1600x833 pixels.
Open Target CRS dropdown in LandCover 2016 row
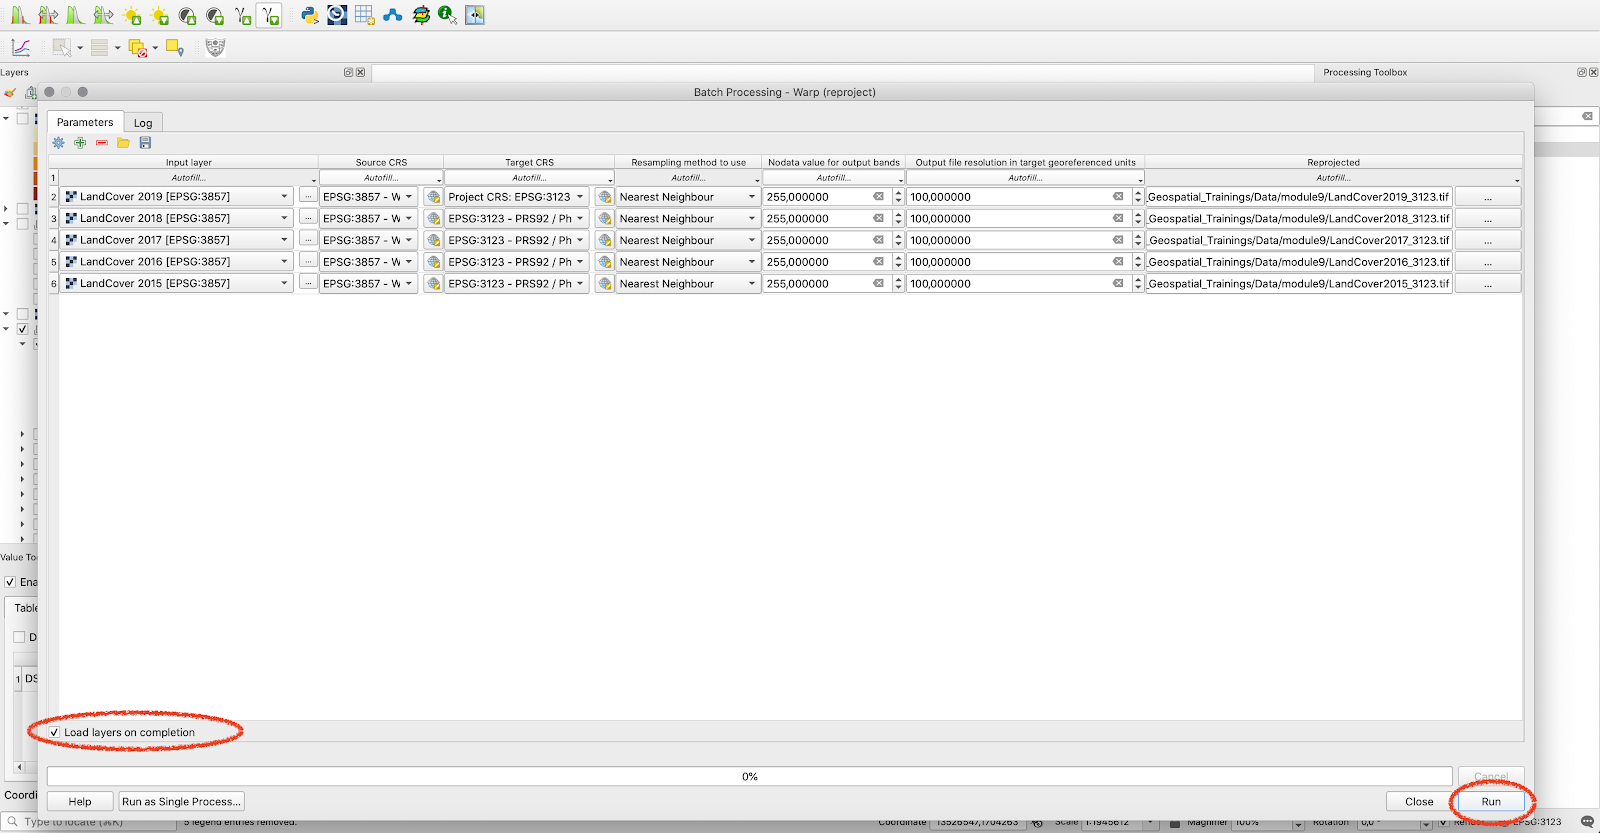(x=516, y=262)
